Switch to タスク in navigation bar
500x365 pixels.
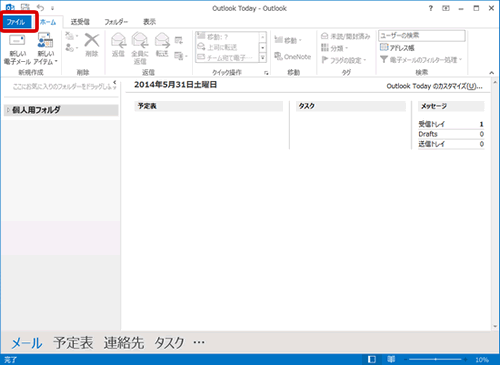[x=169, y=343]
